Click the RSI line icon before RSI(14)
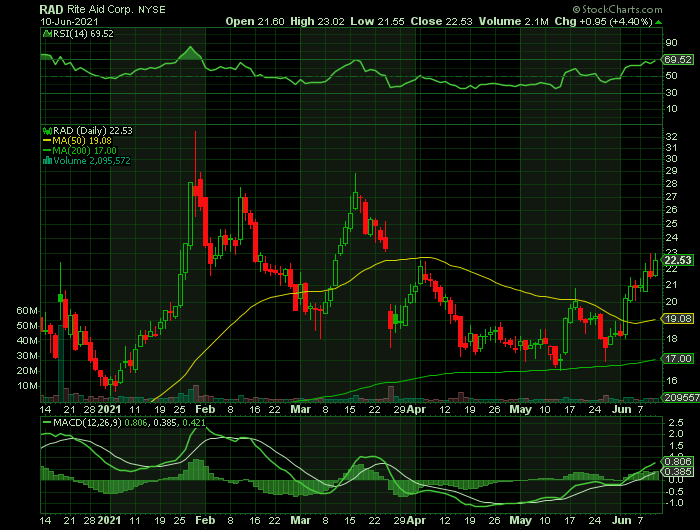Screen dimensions: 700x530 point(47,33)
